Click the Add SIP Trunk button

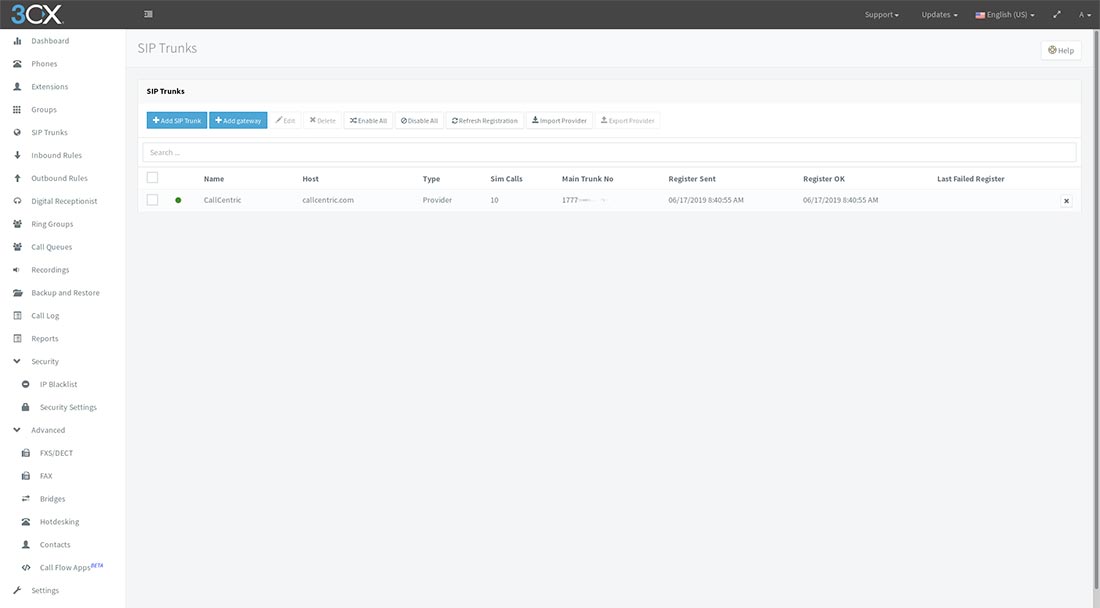176,119
